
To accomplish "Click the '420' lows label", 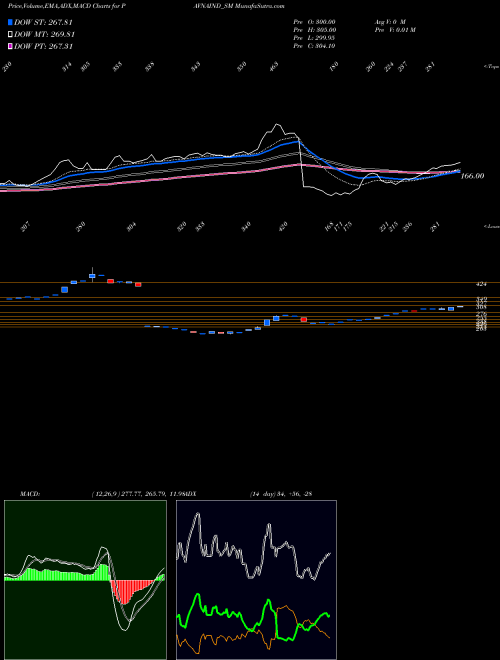I will click(284, 226).
